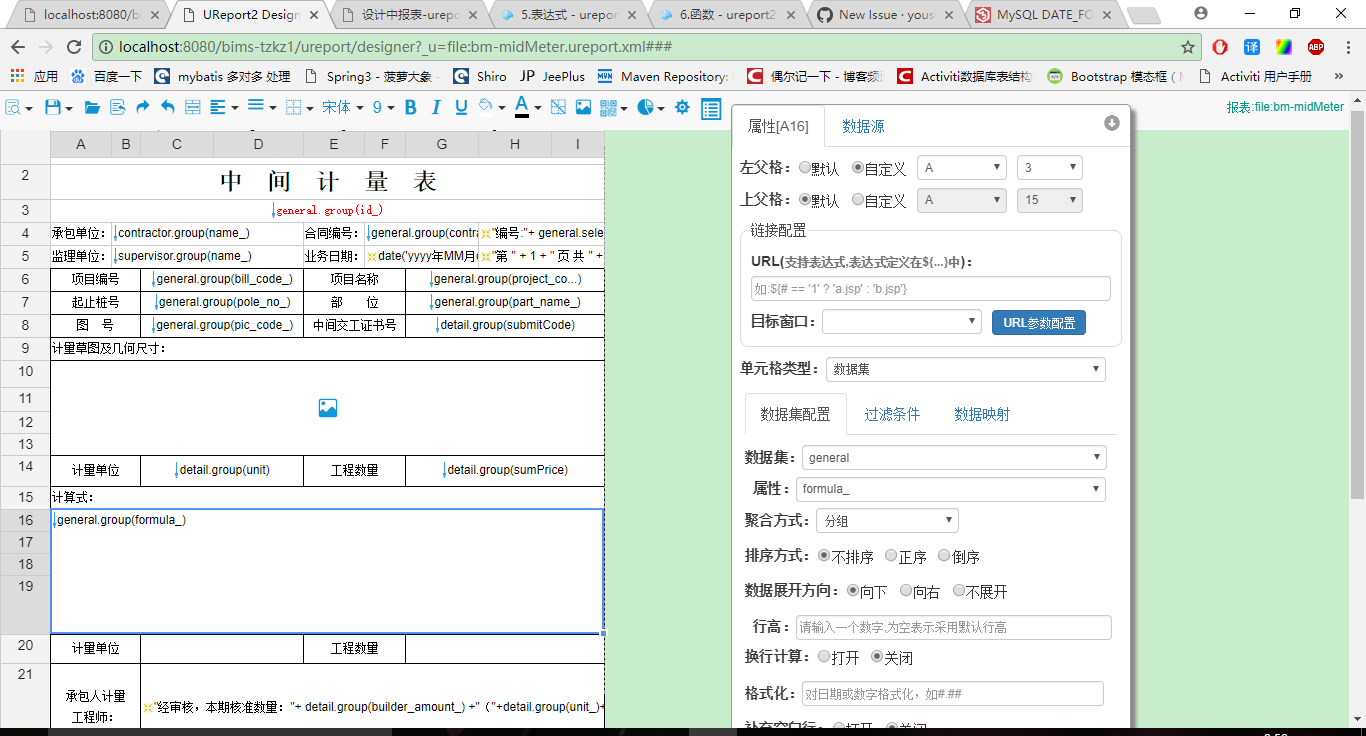
Task: Collapse panel with down-arrow circle icon
Action: (1111, 123)
